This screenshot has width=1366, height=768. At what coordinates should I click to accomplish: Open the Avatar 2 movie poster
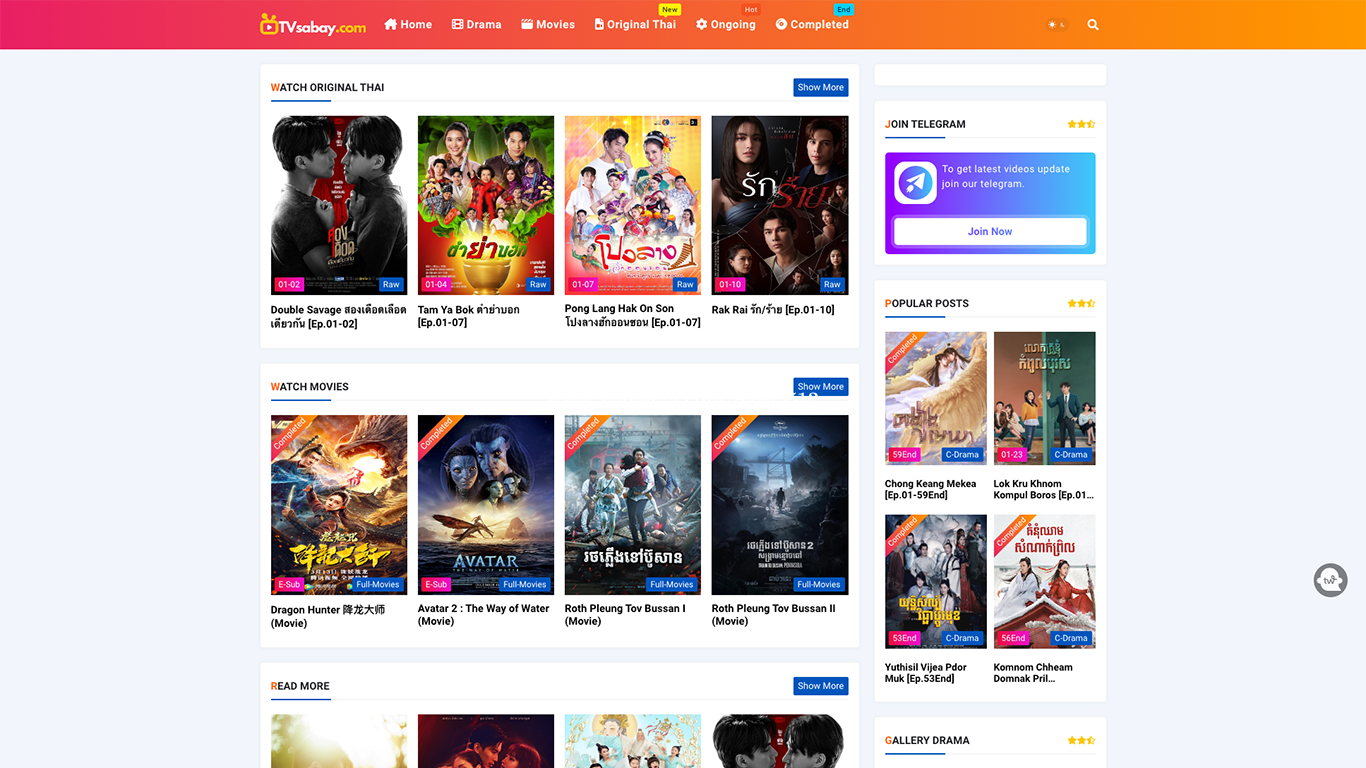(486, 504)
